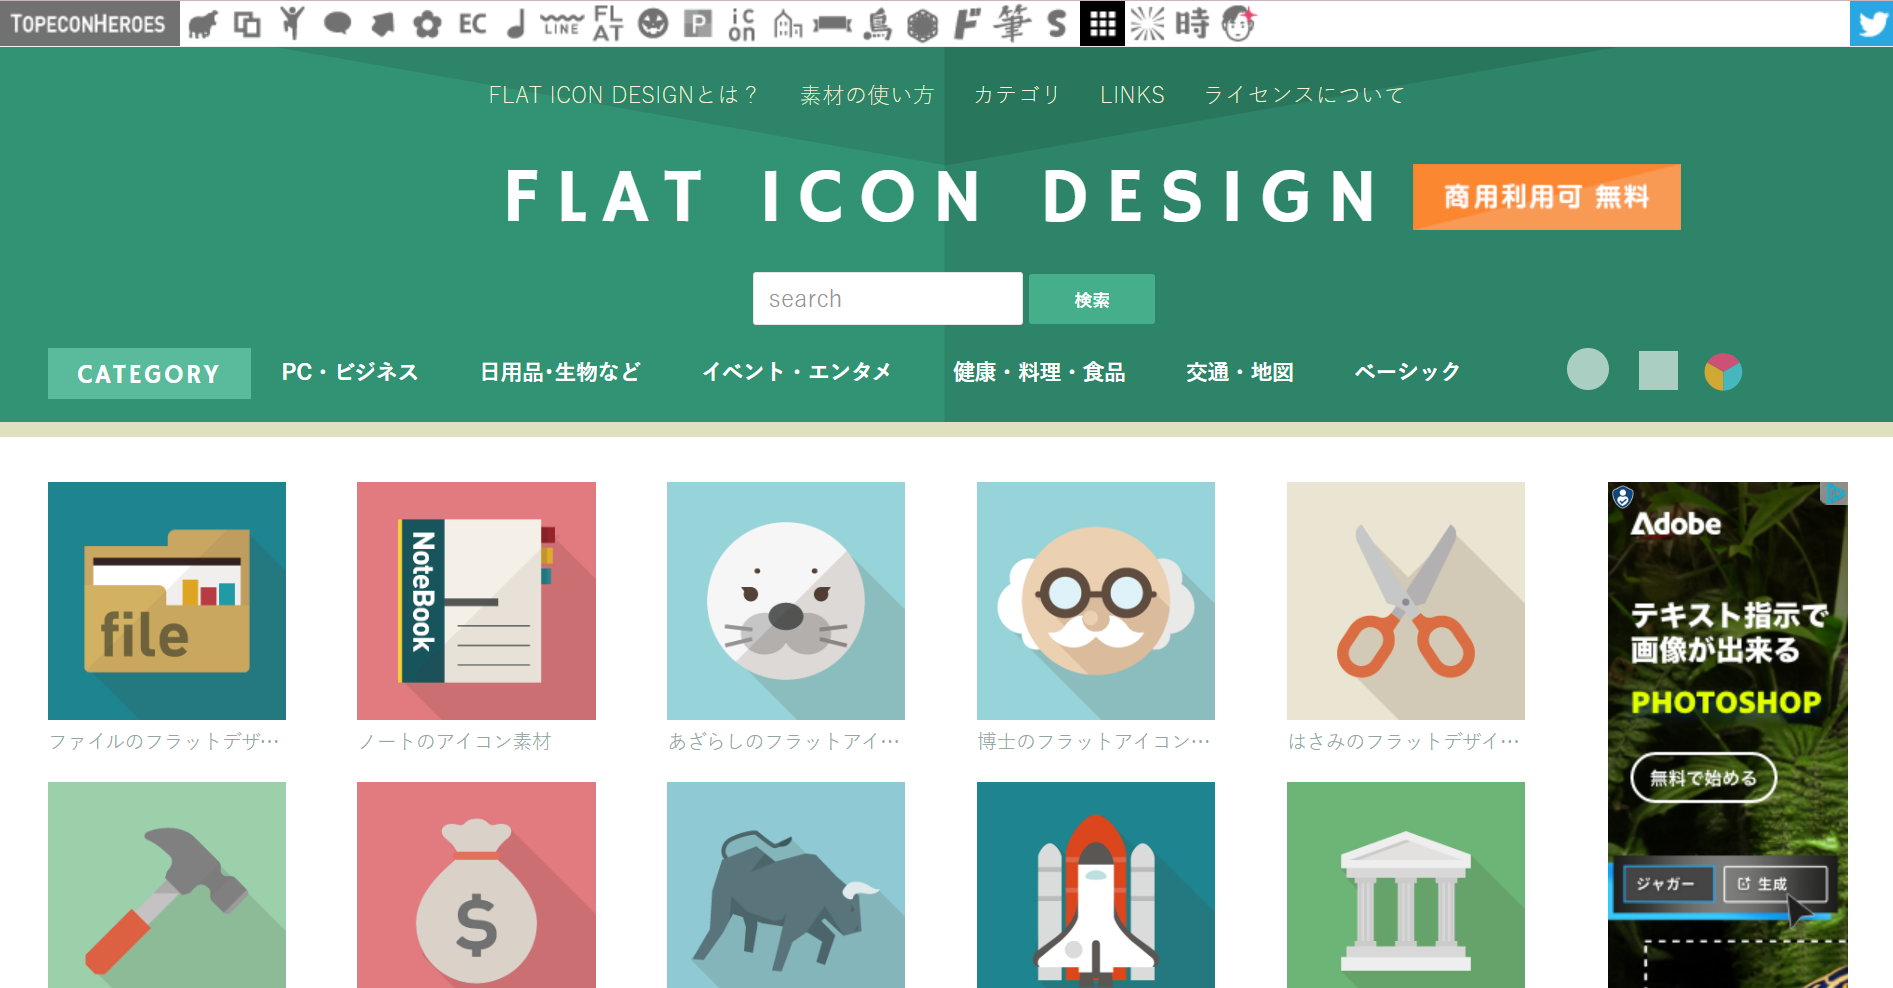This screenshot has height=988, width=1893.
Task: Open the PC・ビジネス category
Action: (349, 372)
